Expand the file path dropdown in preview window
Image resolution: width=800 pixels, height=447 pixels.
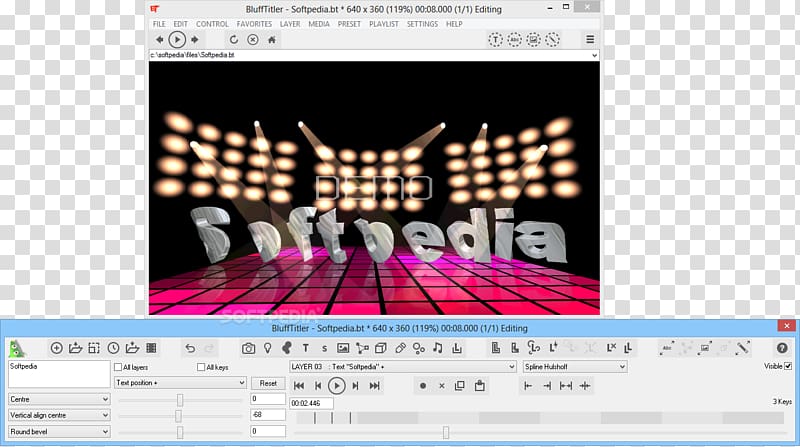(594, 55)
